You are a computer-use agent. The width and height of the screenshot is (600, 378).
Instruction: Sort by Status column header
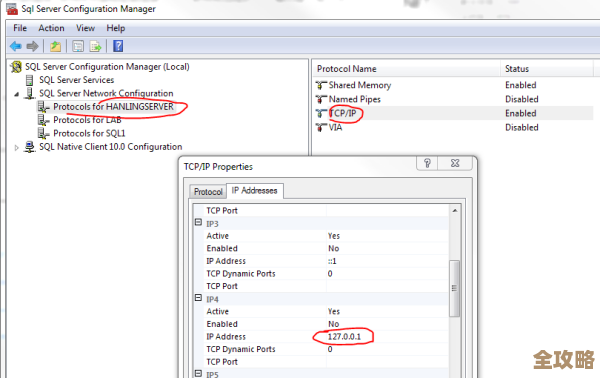click(x=546, y=69)
